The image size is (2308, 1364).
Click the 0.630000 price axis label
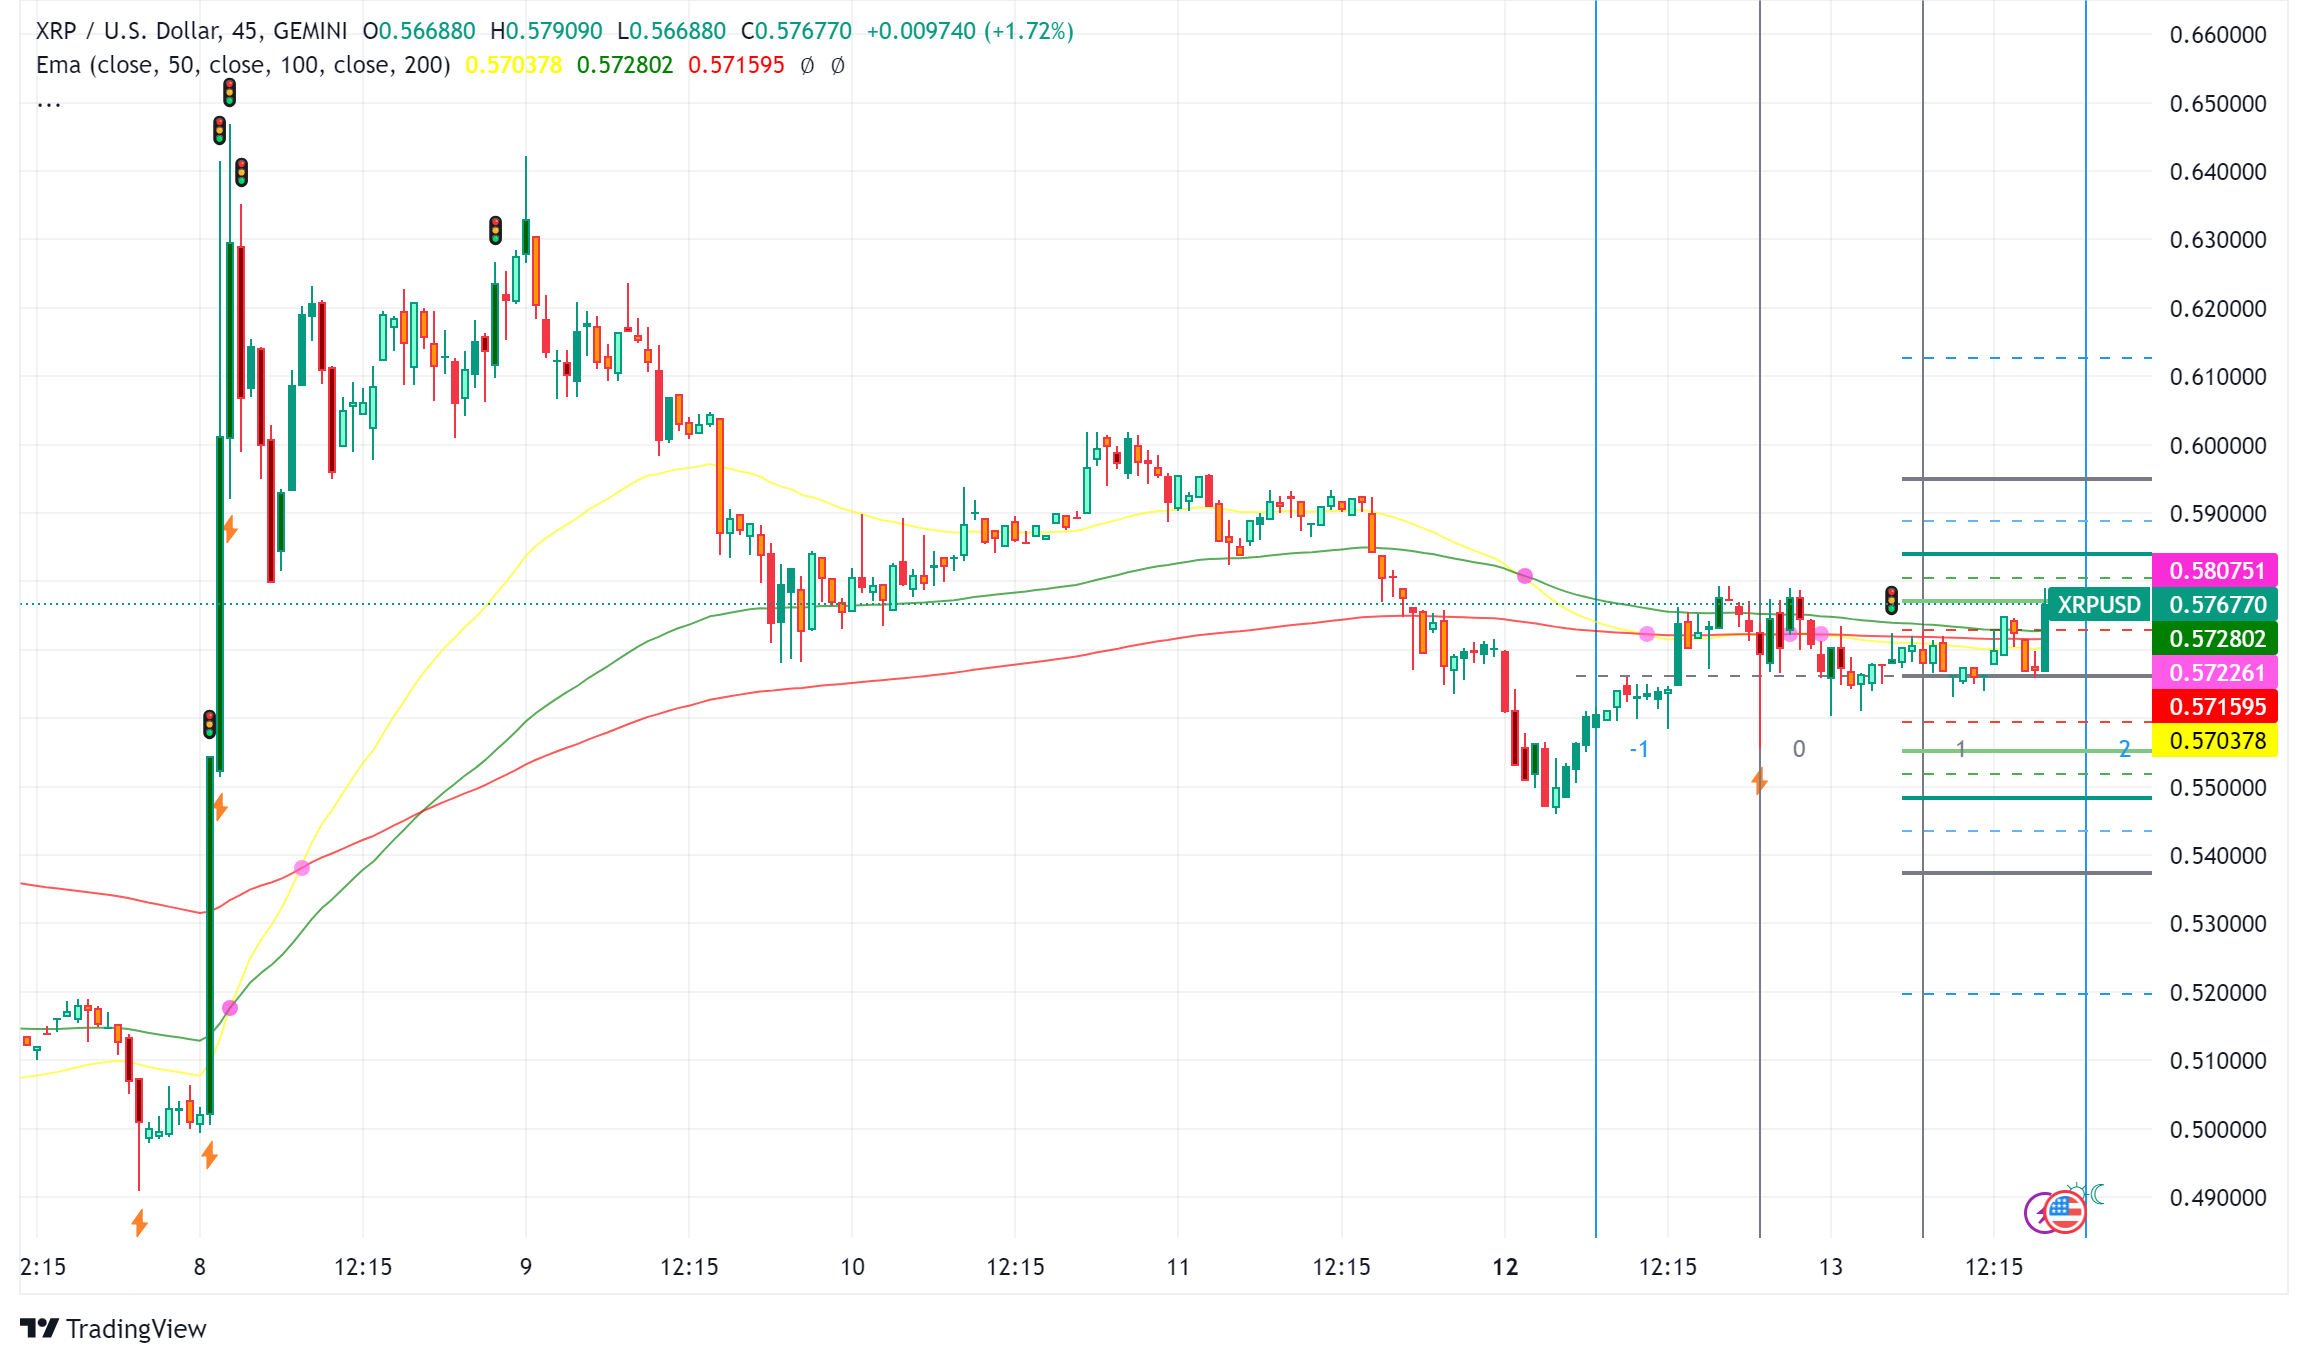click(x=2217, y=240)
